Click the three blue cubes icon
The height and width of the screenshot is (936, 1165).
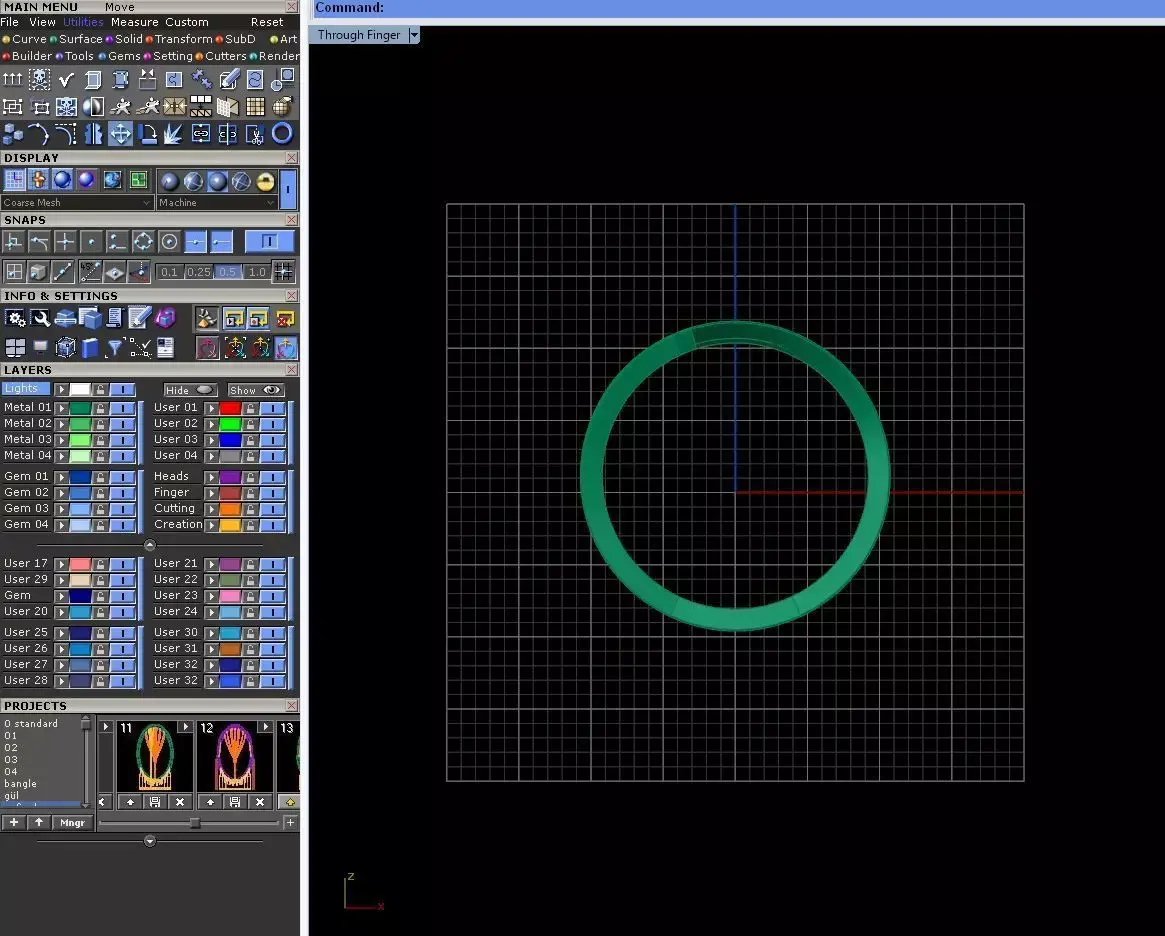click(x=13, y=134)
